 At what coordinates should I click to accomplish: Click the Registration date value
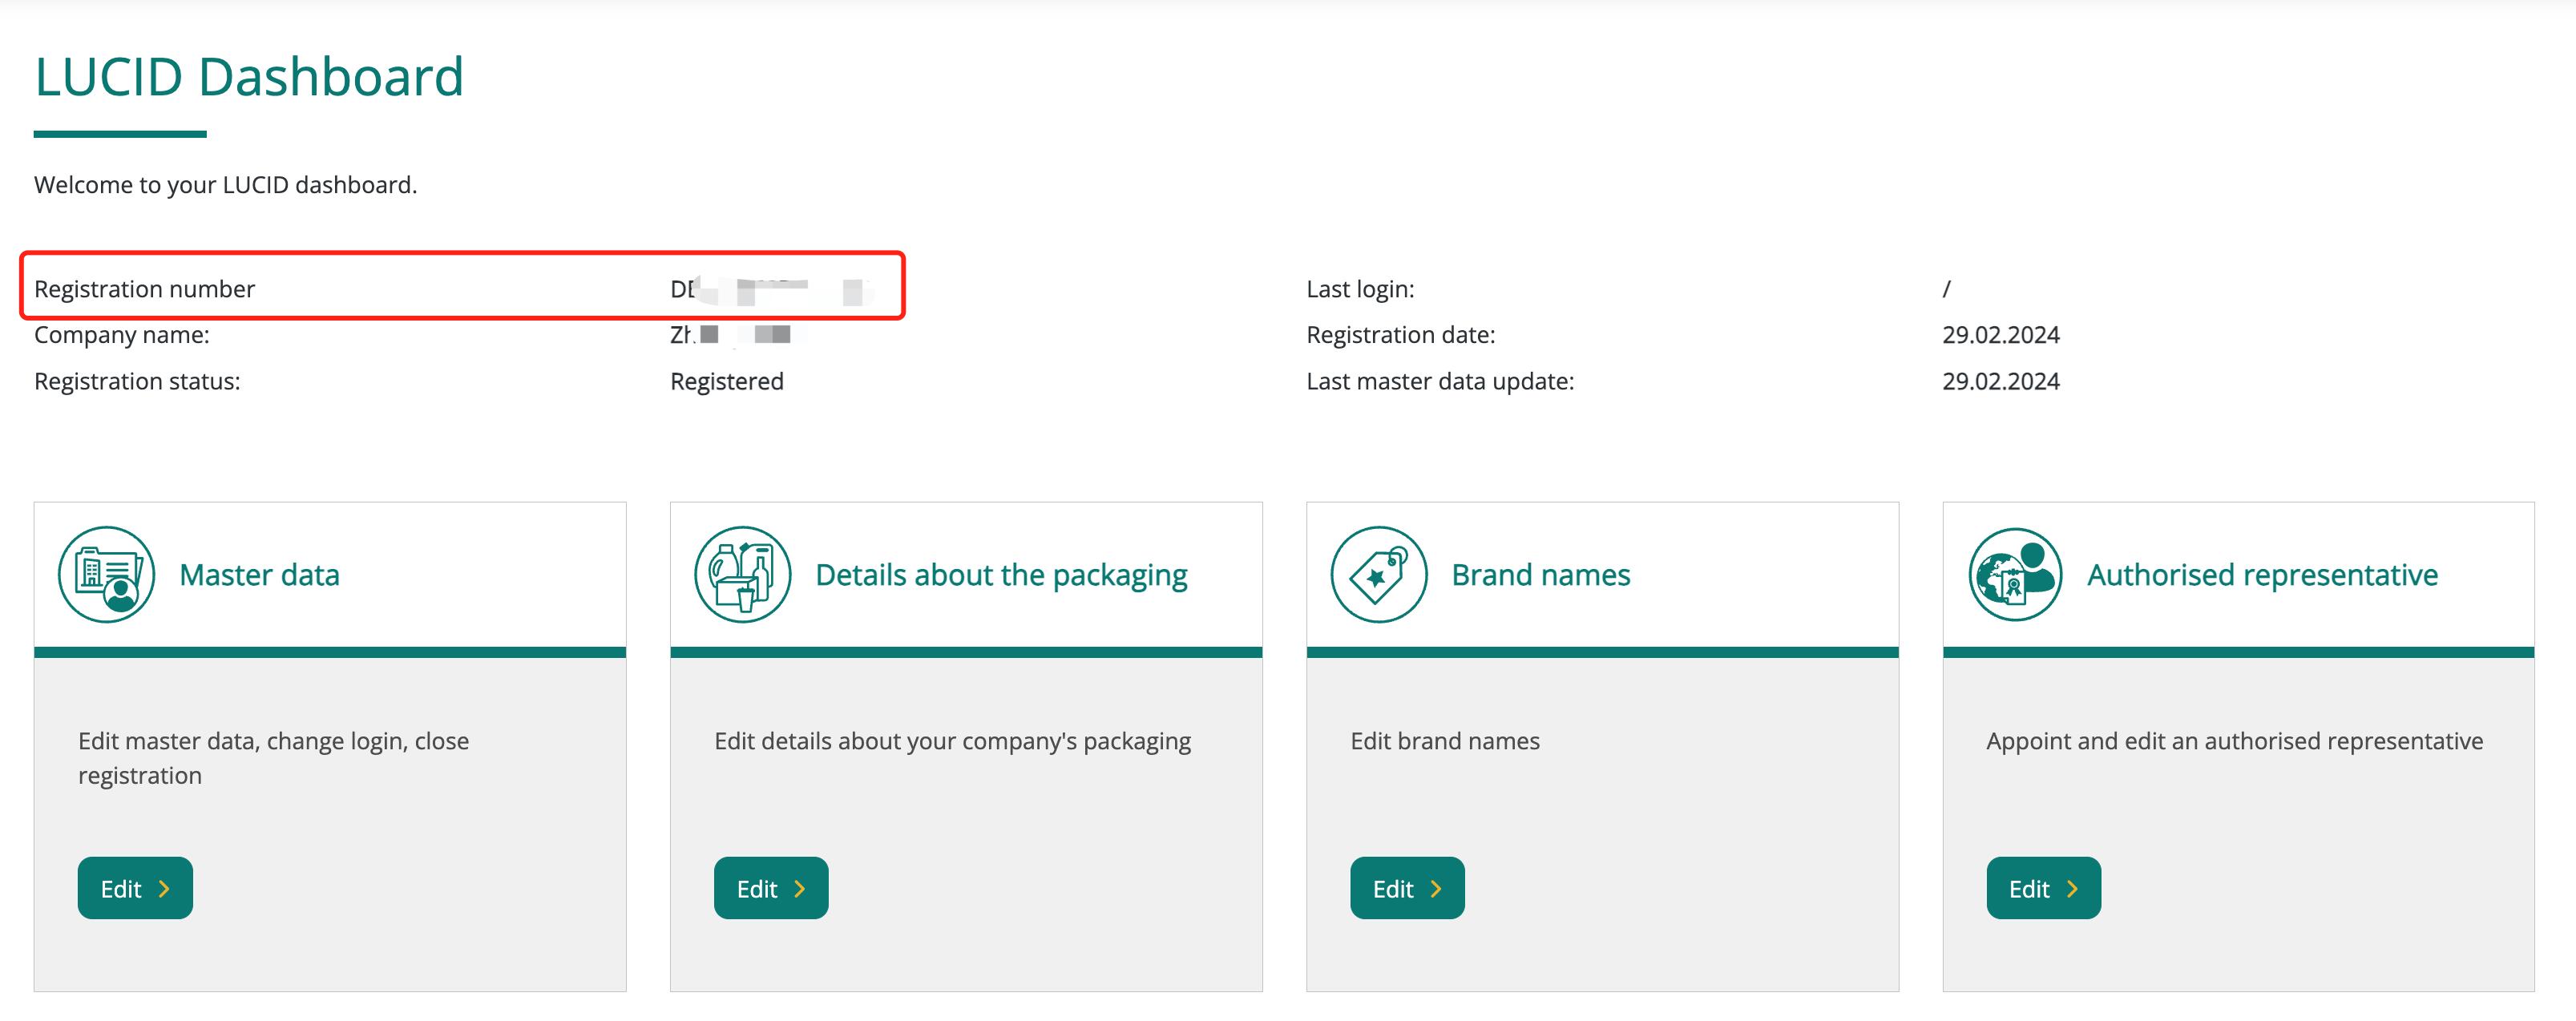coord(2000,335)
